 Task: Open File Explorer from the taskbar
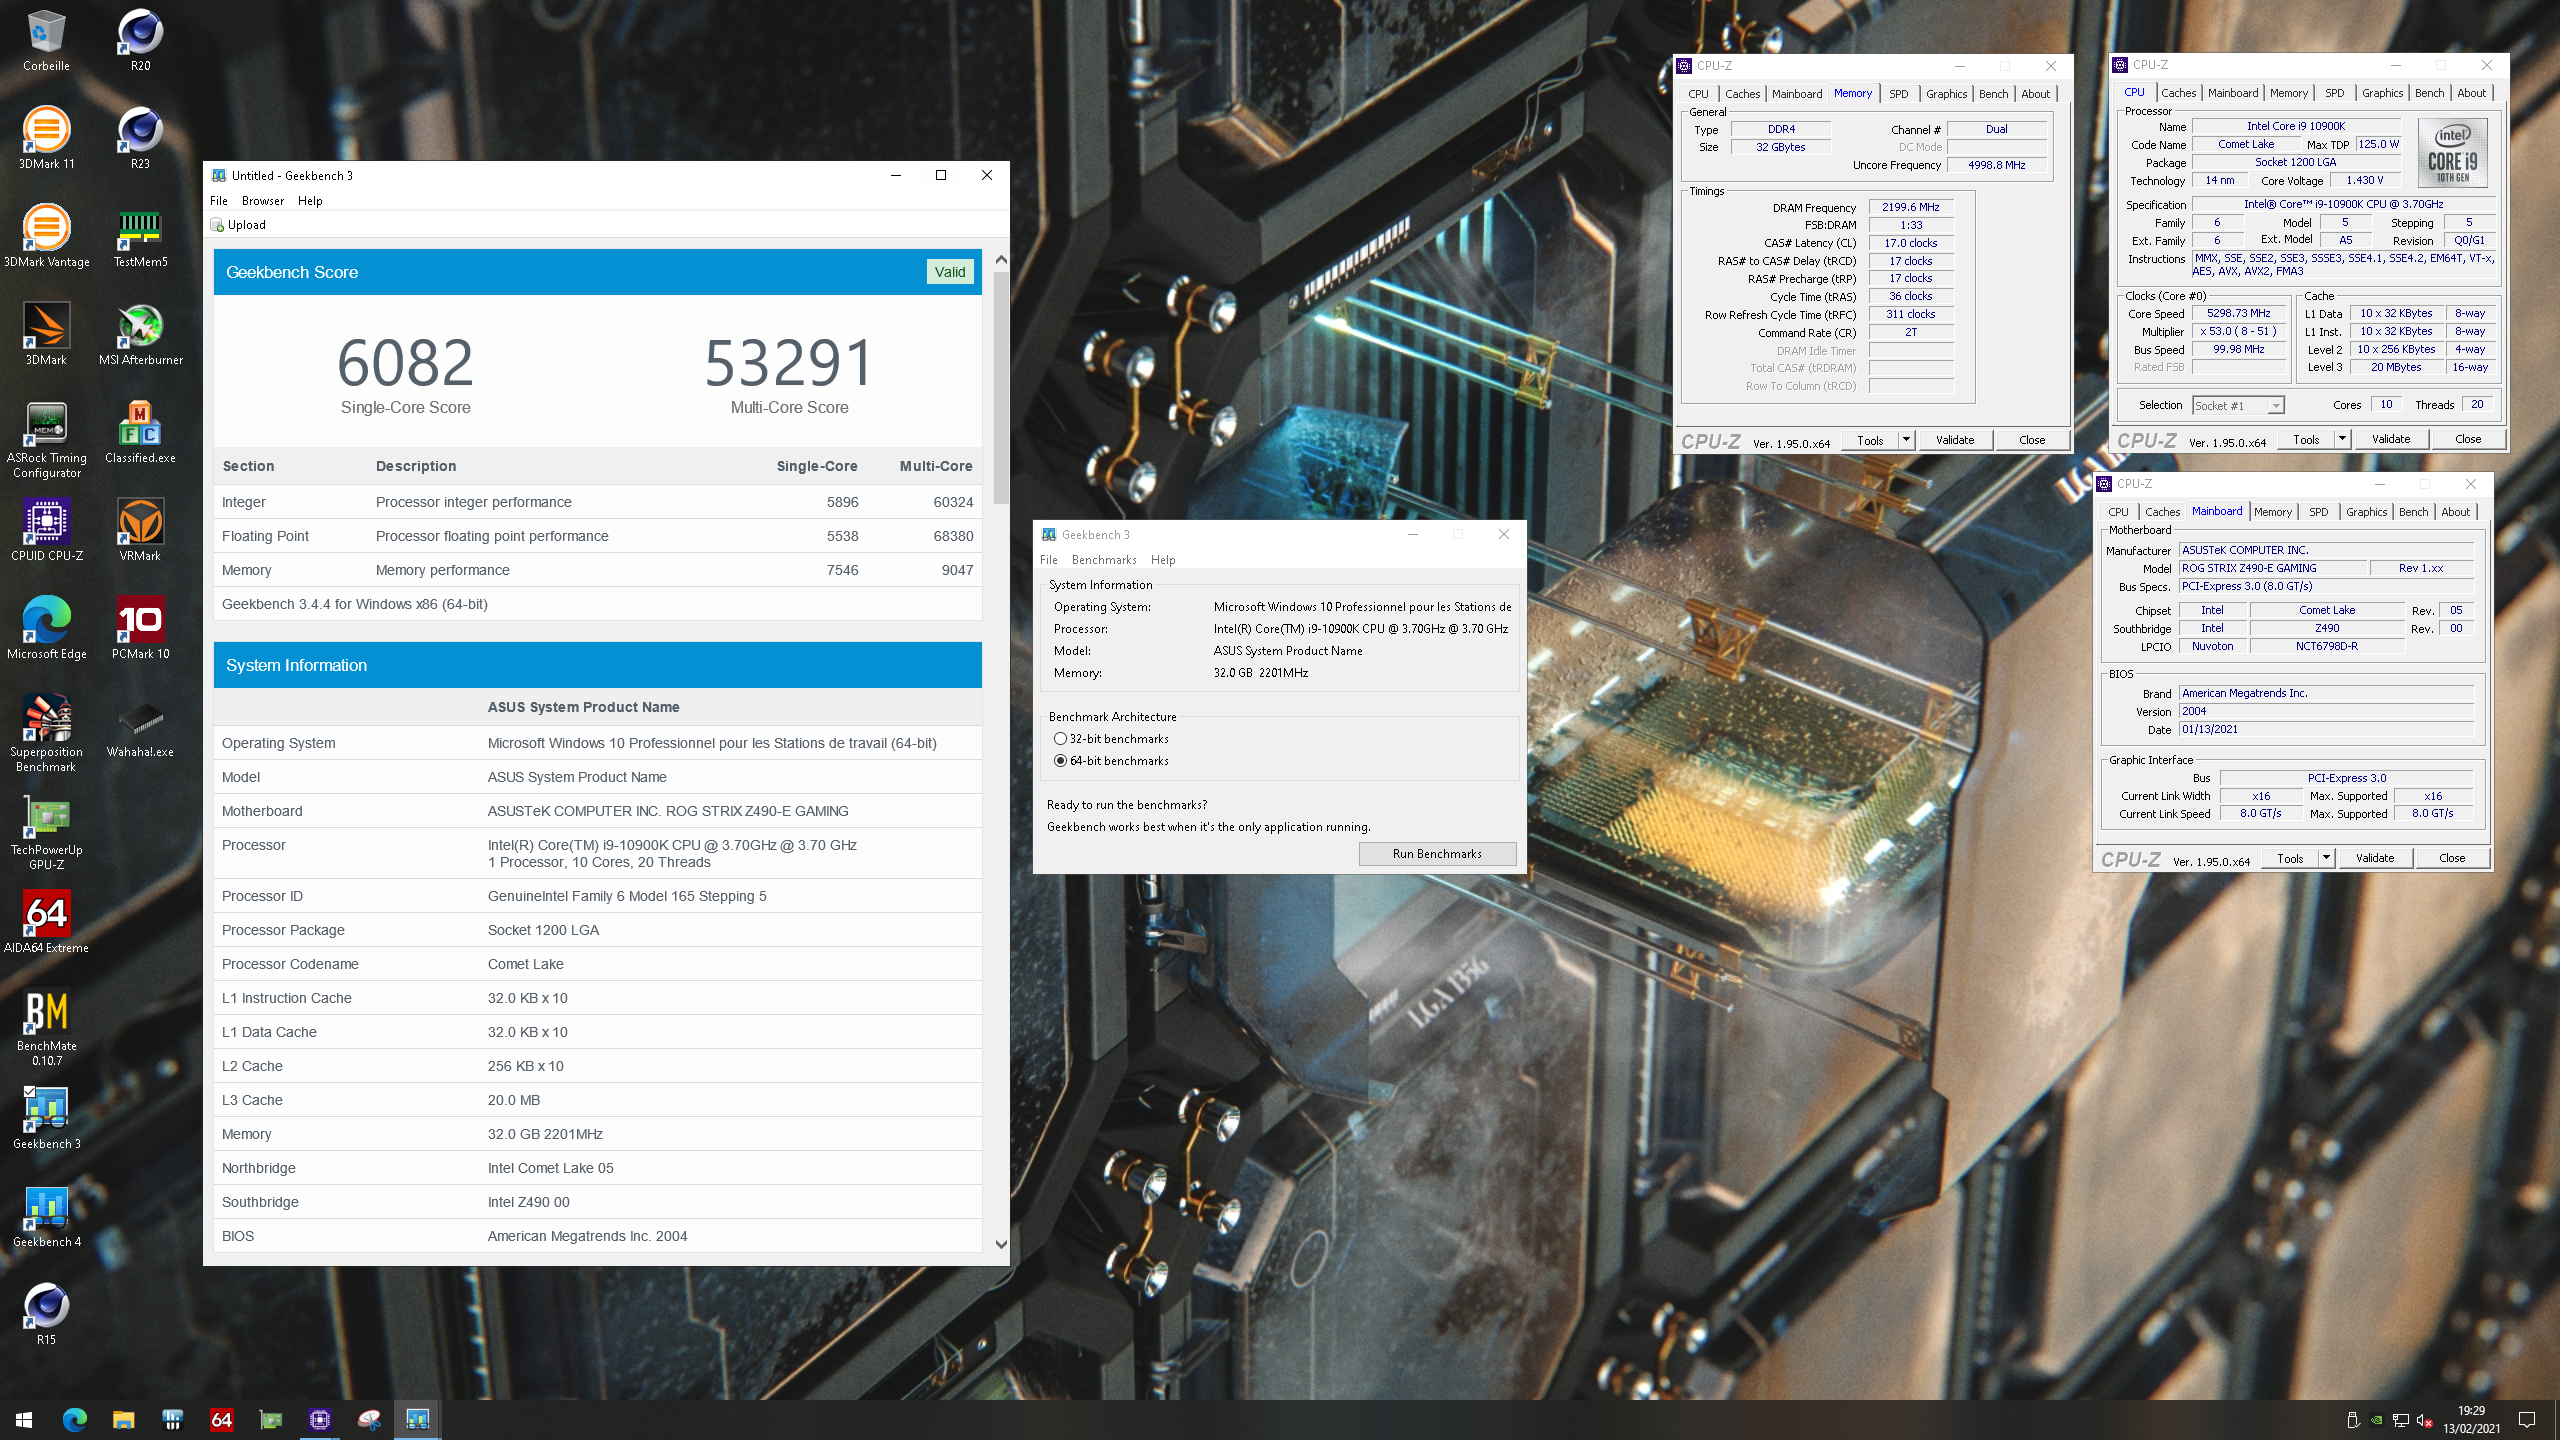(x=123, y=1419)
